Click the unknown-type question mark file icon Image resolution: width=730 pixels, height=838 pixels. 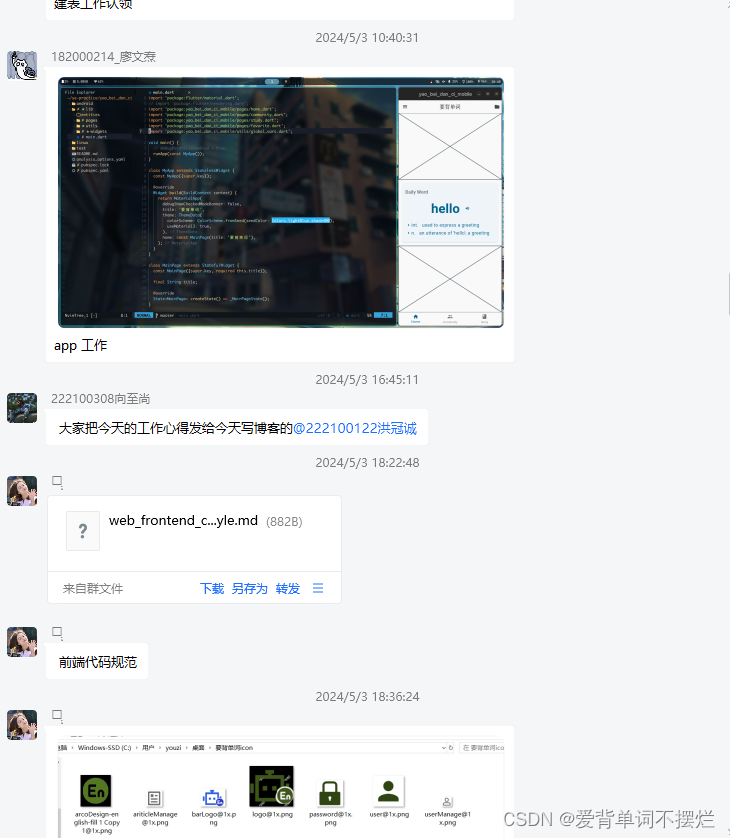pyautogui.click(x=83, y=531)
